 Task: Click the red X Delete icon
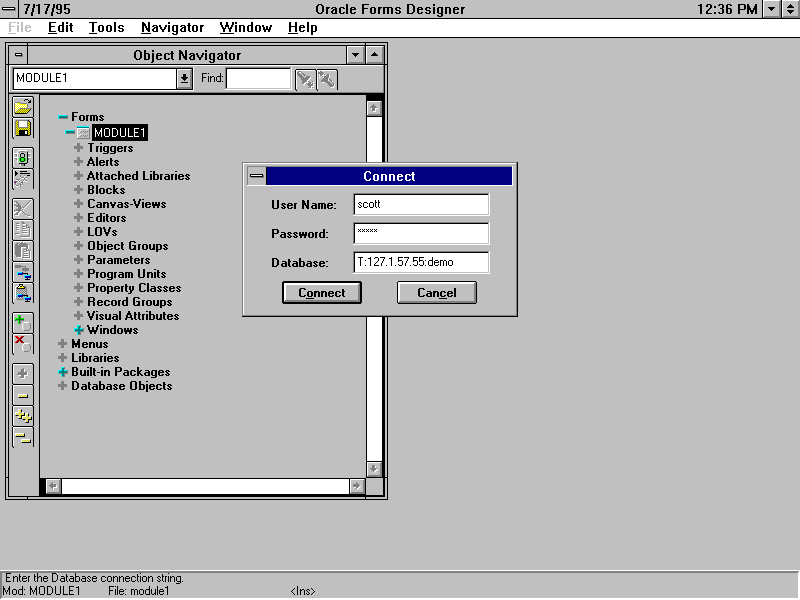point(22,343)
